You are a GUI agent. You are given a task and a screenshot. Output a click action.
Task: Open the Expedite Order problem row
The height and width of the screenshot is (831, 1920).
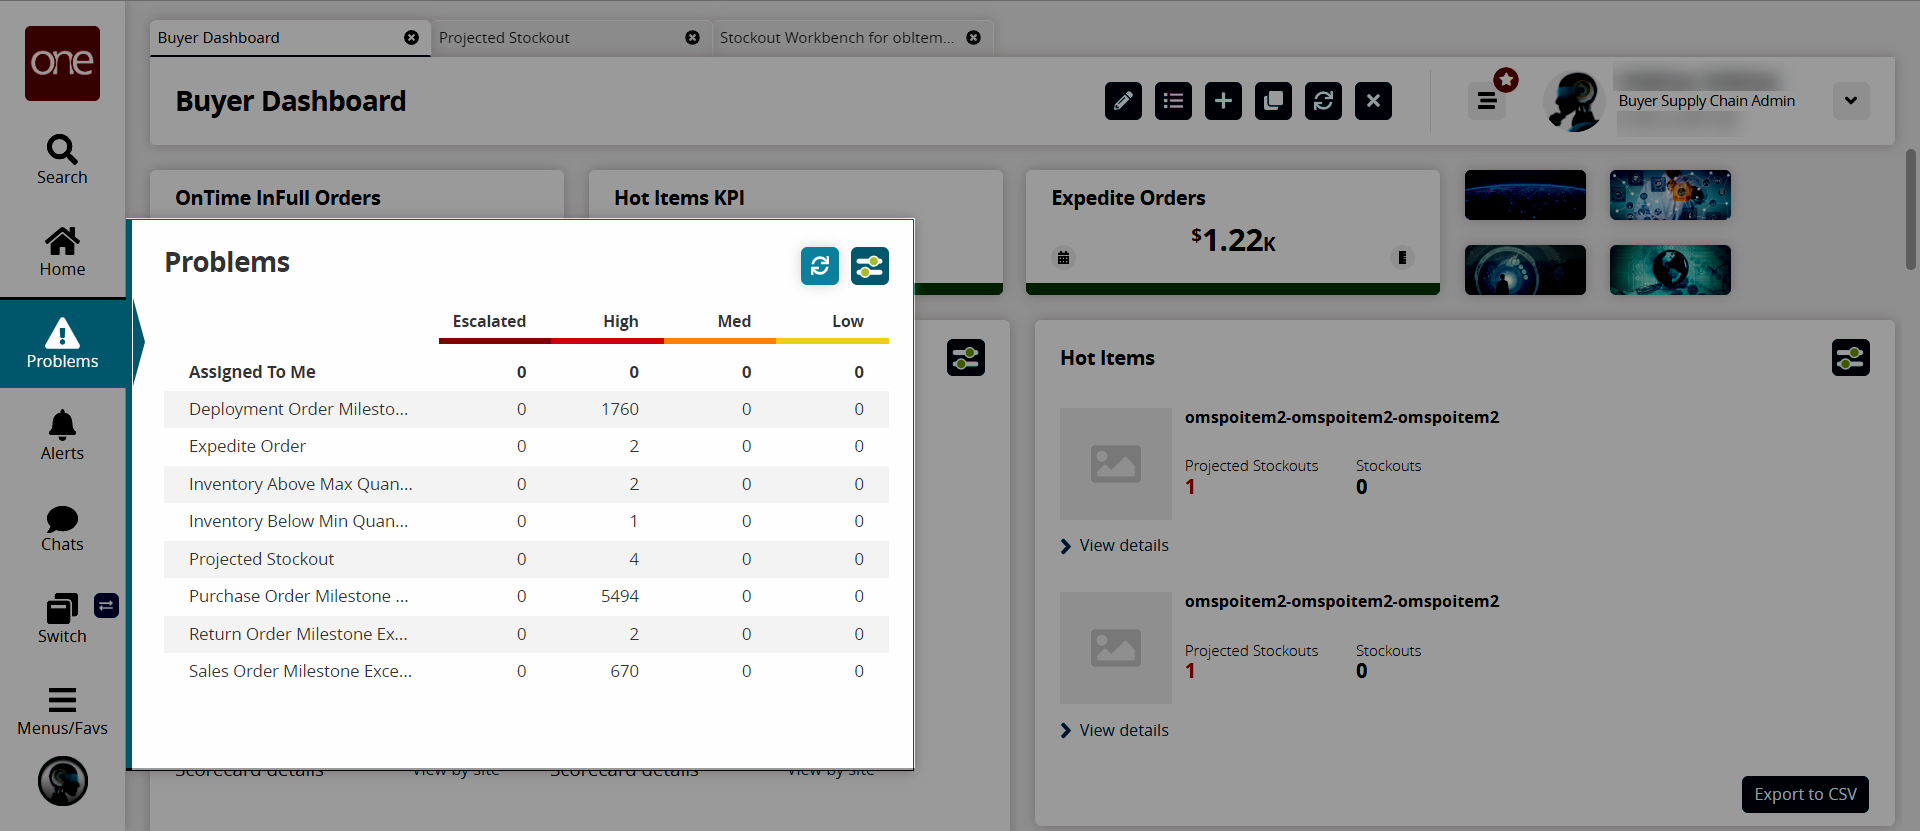click(526, 446)
